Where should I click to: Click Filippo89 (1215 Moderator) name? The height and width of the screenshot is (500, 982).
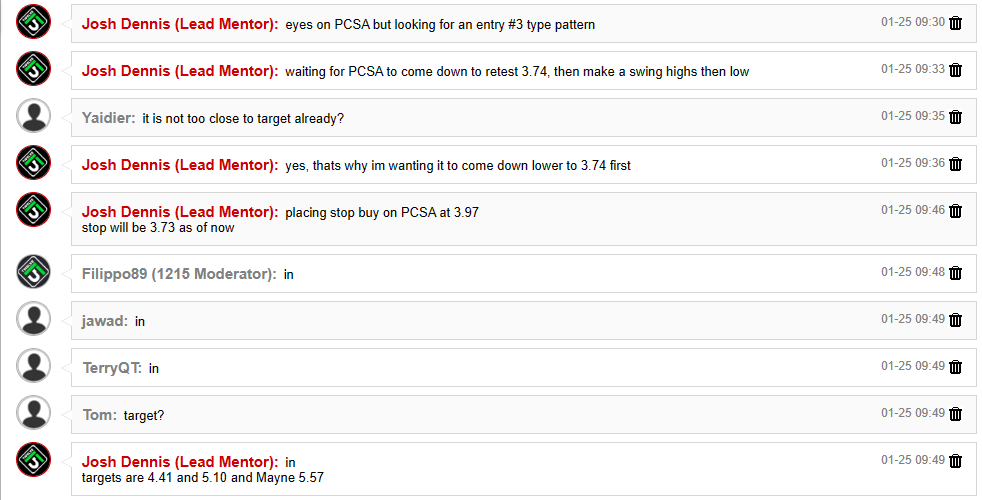179,274
